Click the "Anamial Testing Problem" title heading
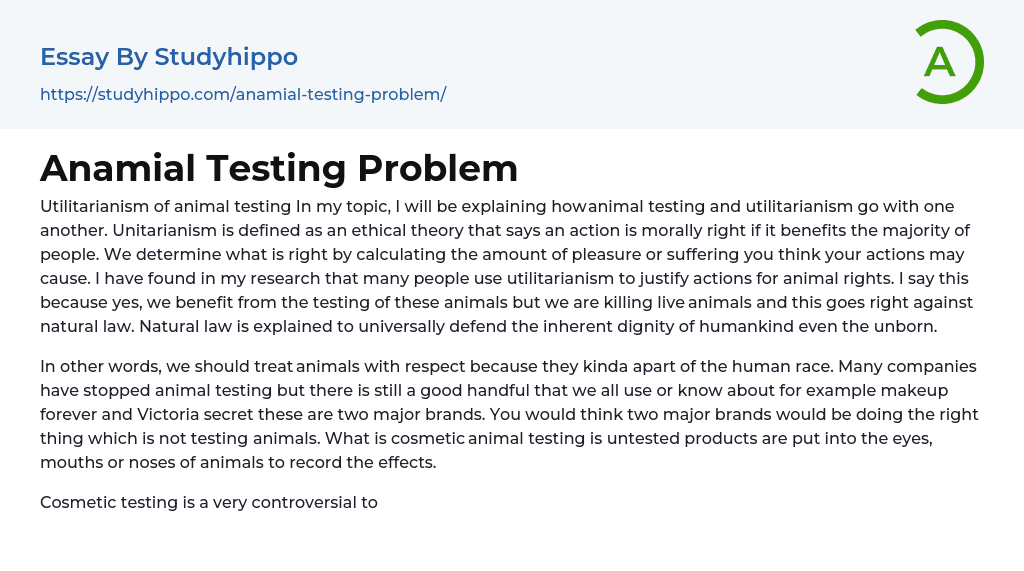 [279, 168]
